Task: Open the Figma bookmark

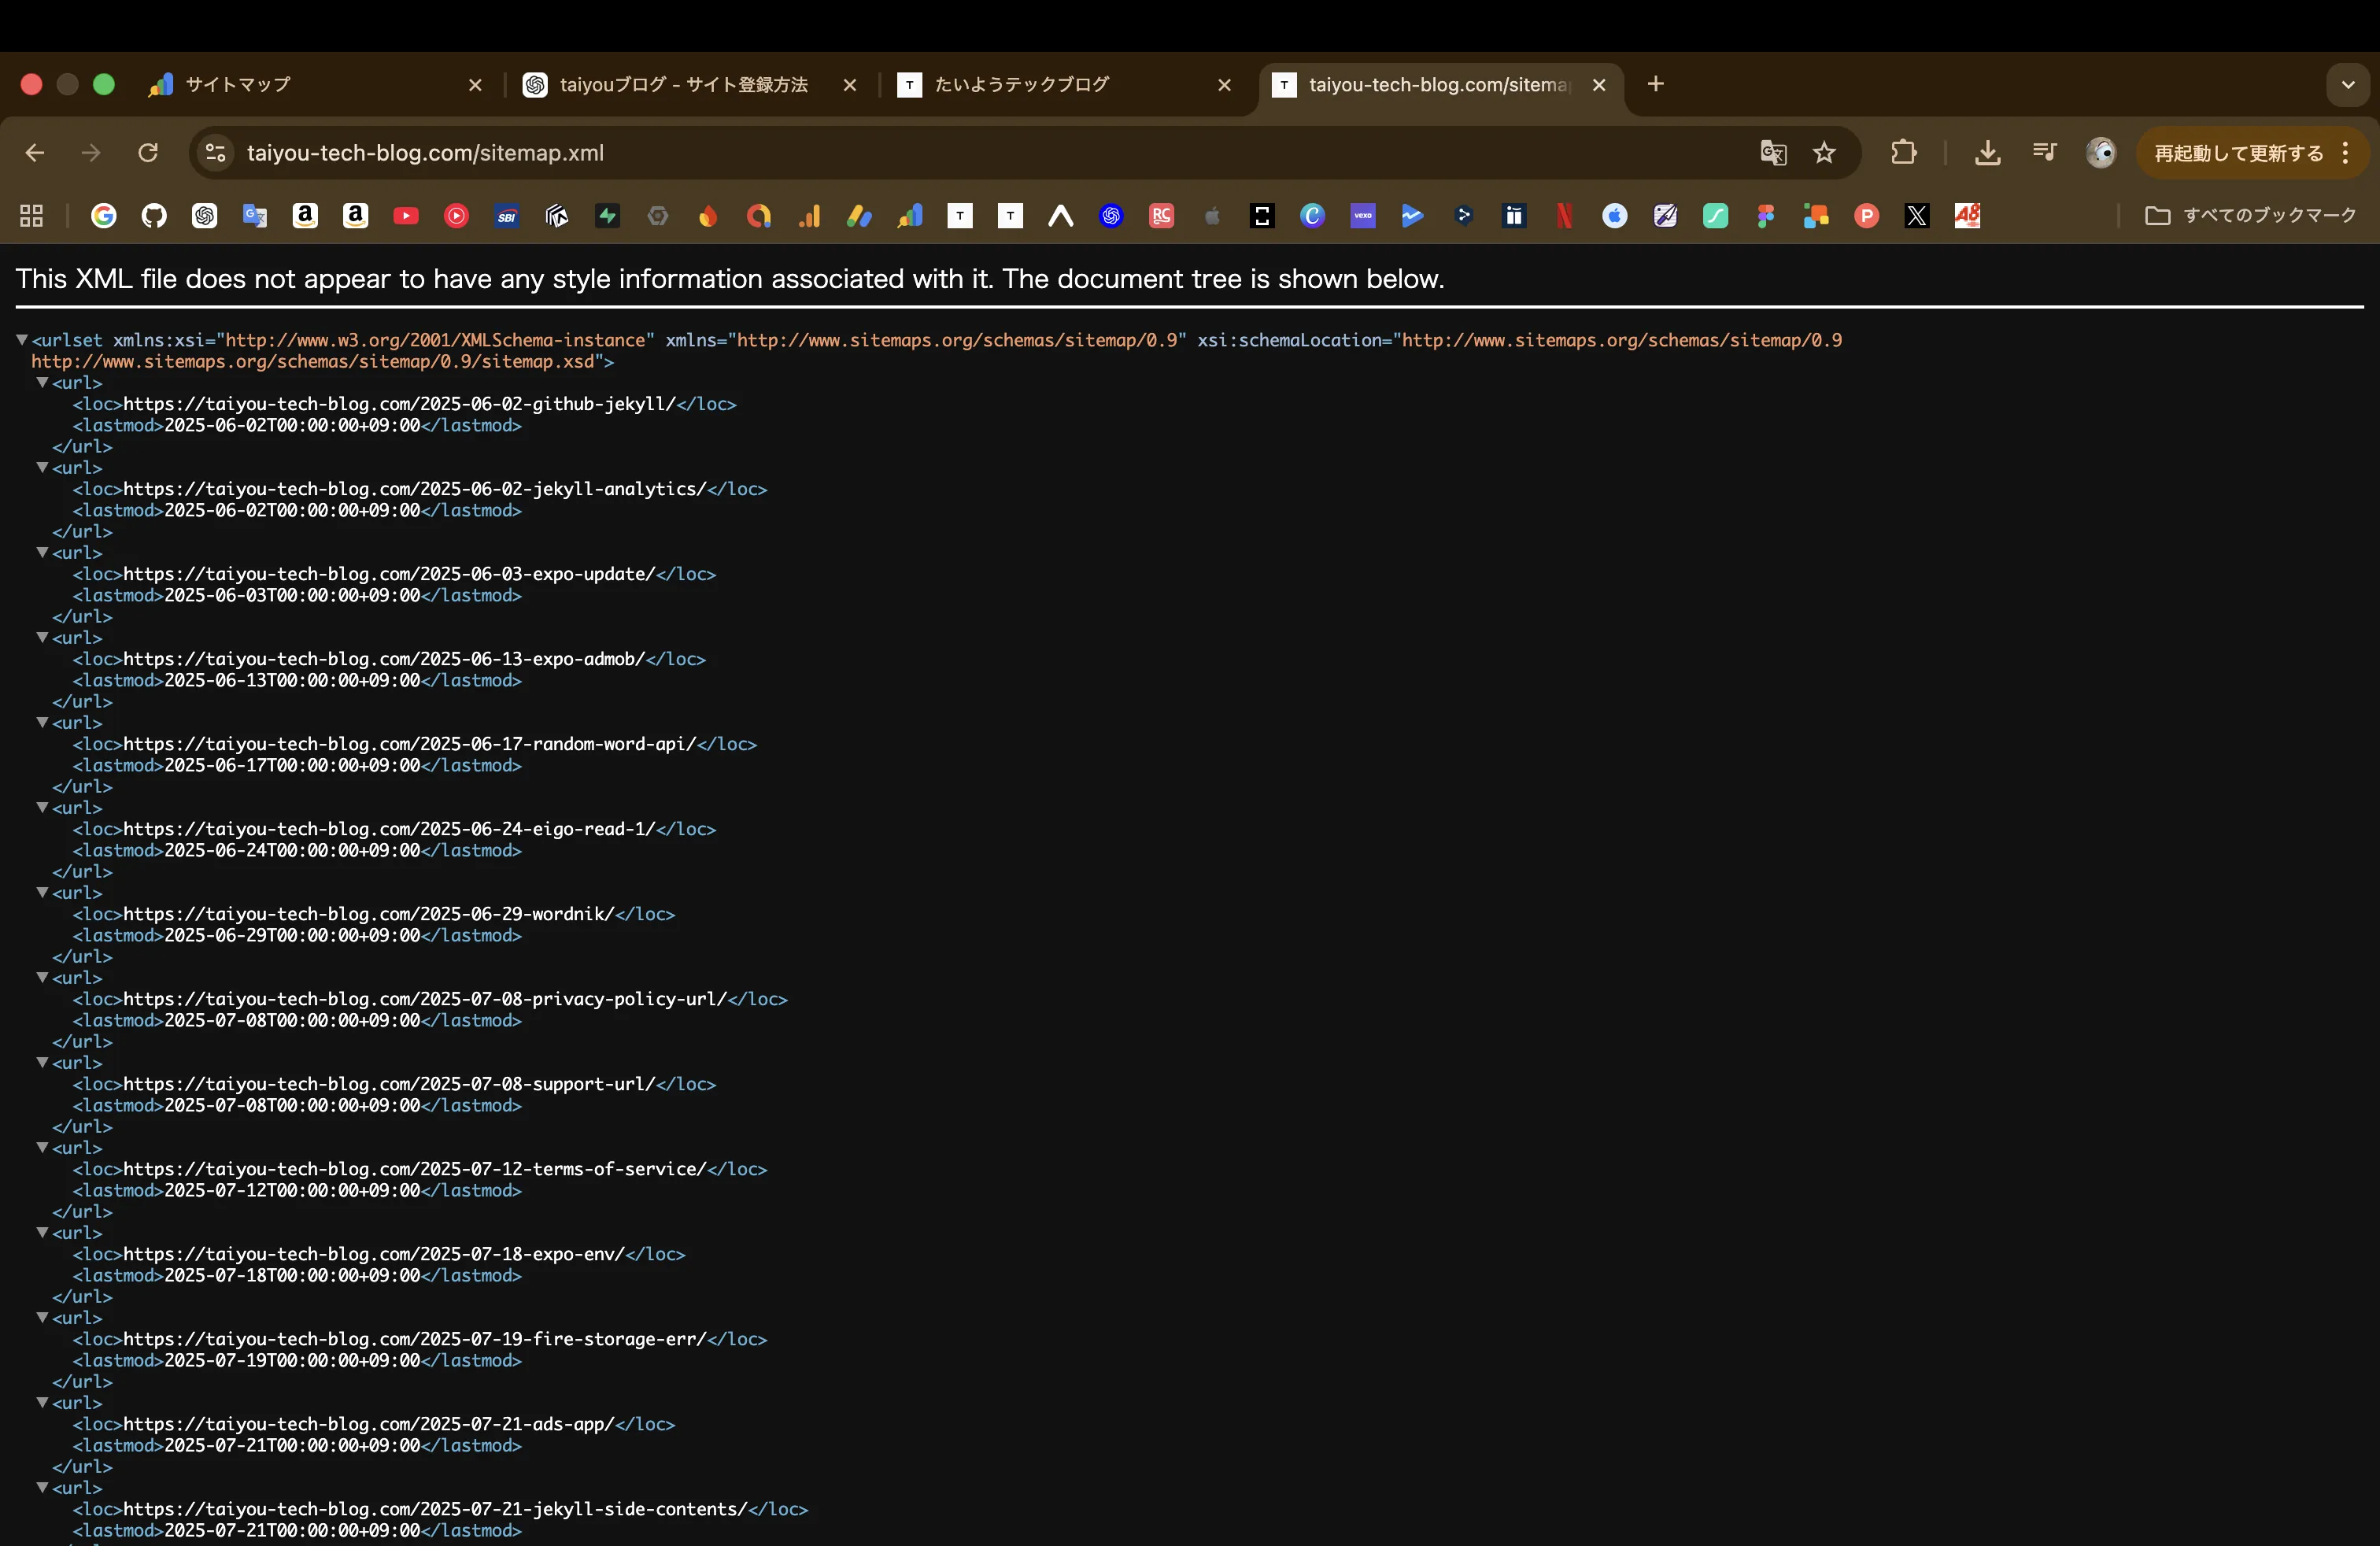Action: [x=1765, y=216]
